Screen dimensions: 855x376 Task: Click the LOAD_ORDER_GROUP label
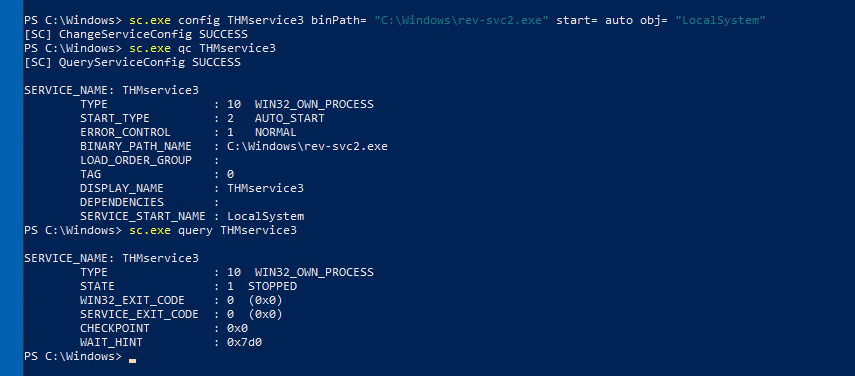click(x=136, y=161)
